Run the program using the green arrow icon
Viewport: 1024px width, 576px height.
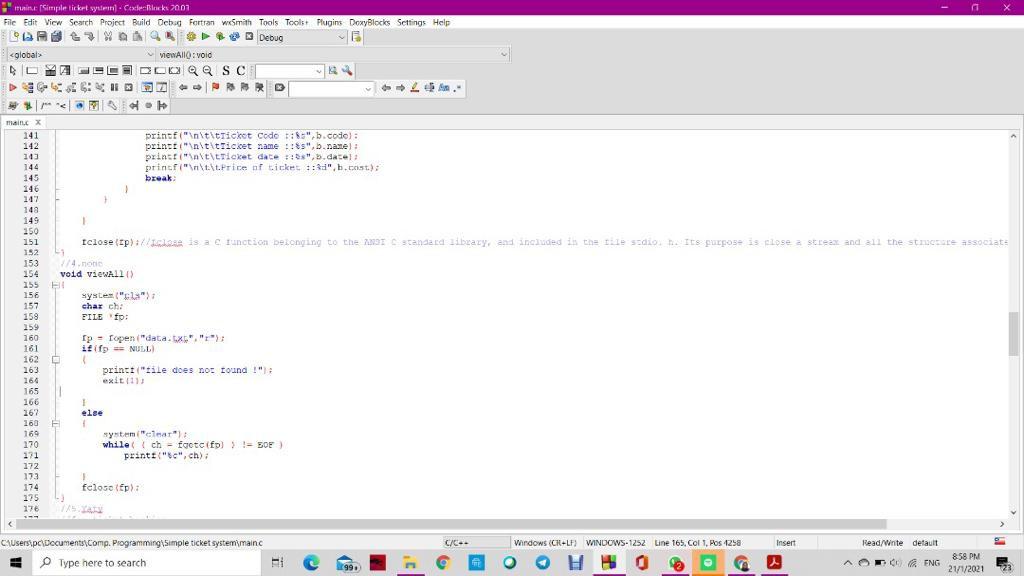pos(205,37)
